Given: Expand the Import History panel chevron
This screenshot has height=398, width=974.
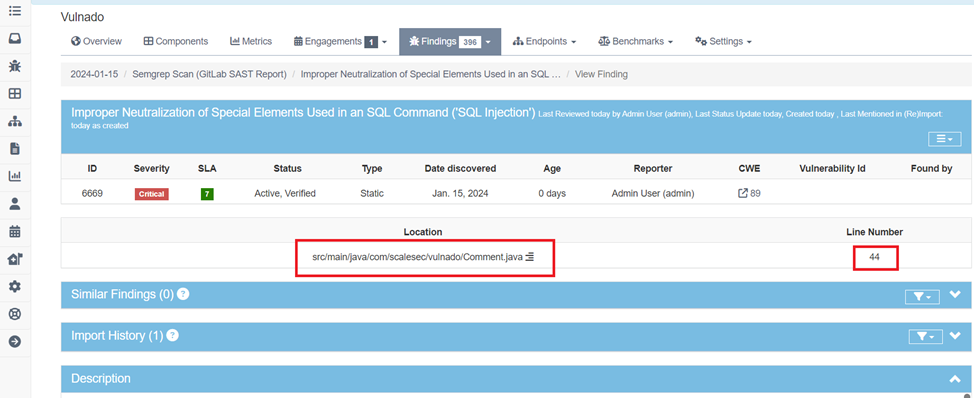Looking at the screenshot, I should [x=955, y=336].
